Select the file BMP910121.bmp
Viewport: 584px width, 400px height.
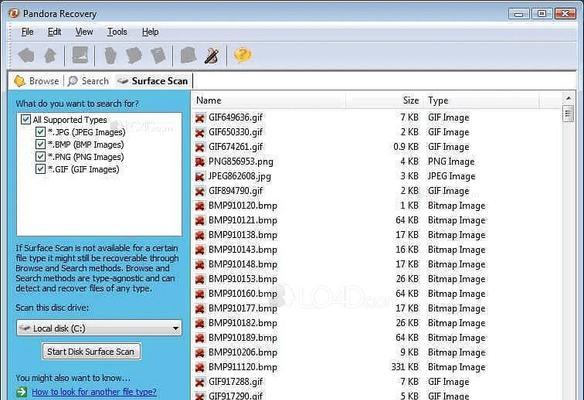tap(242, 220)
